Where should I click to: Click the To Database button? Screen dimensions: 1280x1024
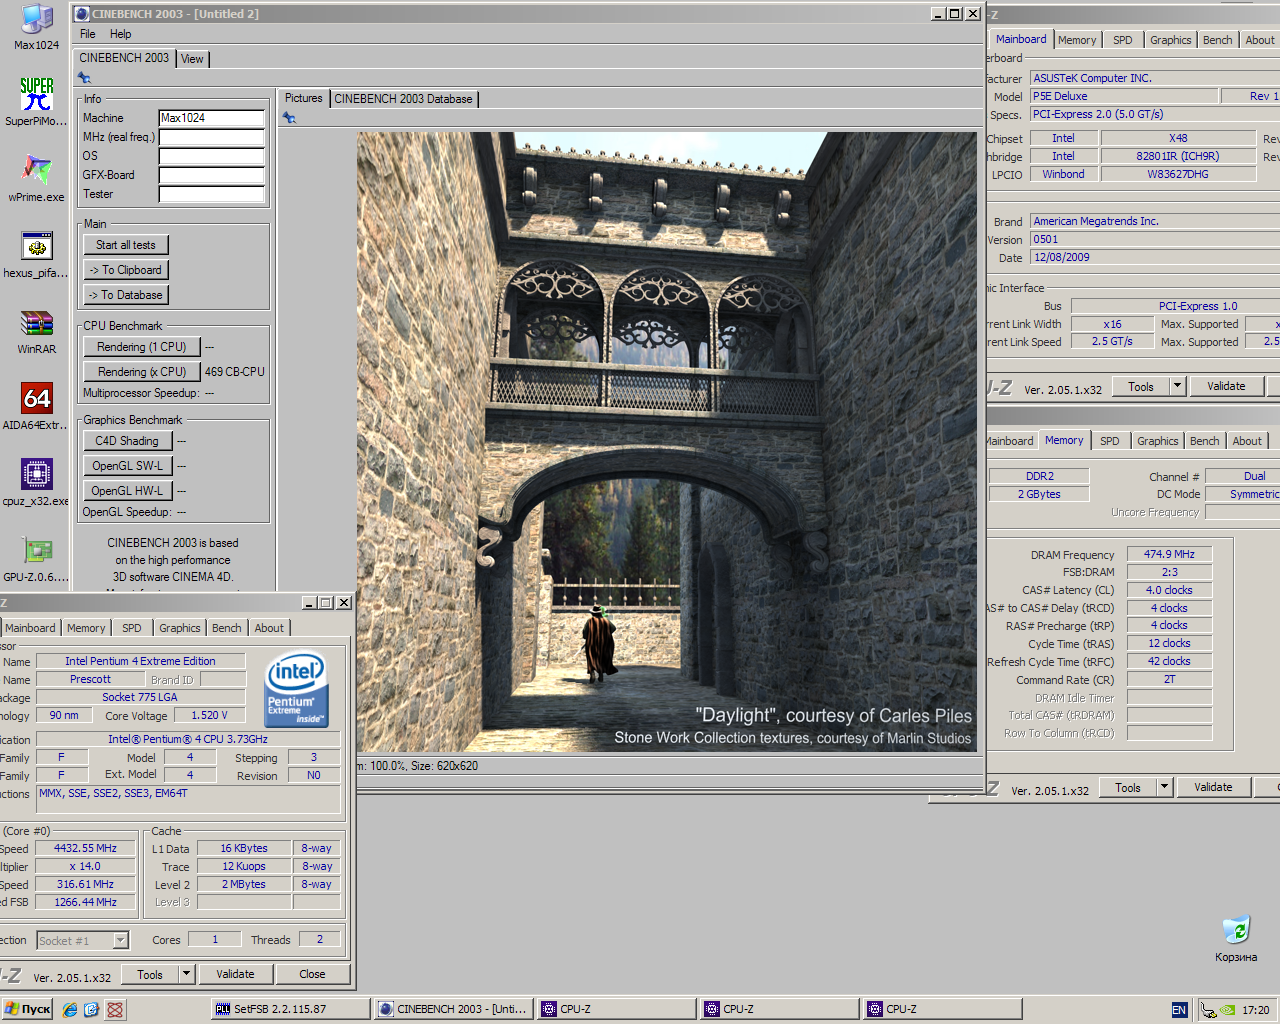[x=126, y=295]
